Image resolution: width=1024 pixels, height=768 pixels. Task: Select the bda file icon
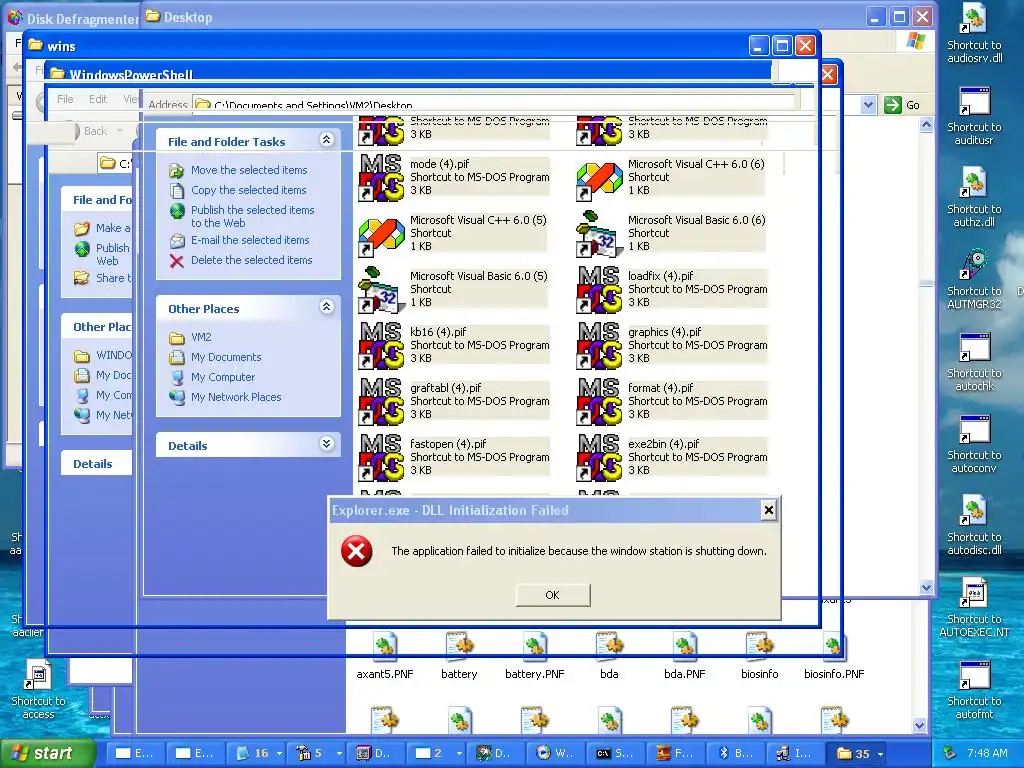[x=609, y=647]
